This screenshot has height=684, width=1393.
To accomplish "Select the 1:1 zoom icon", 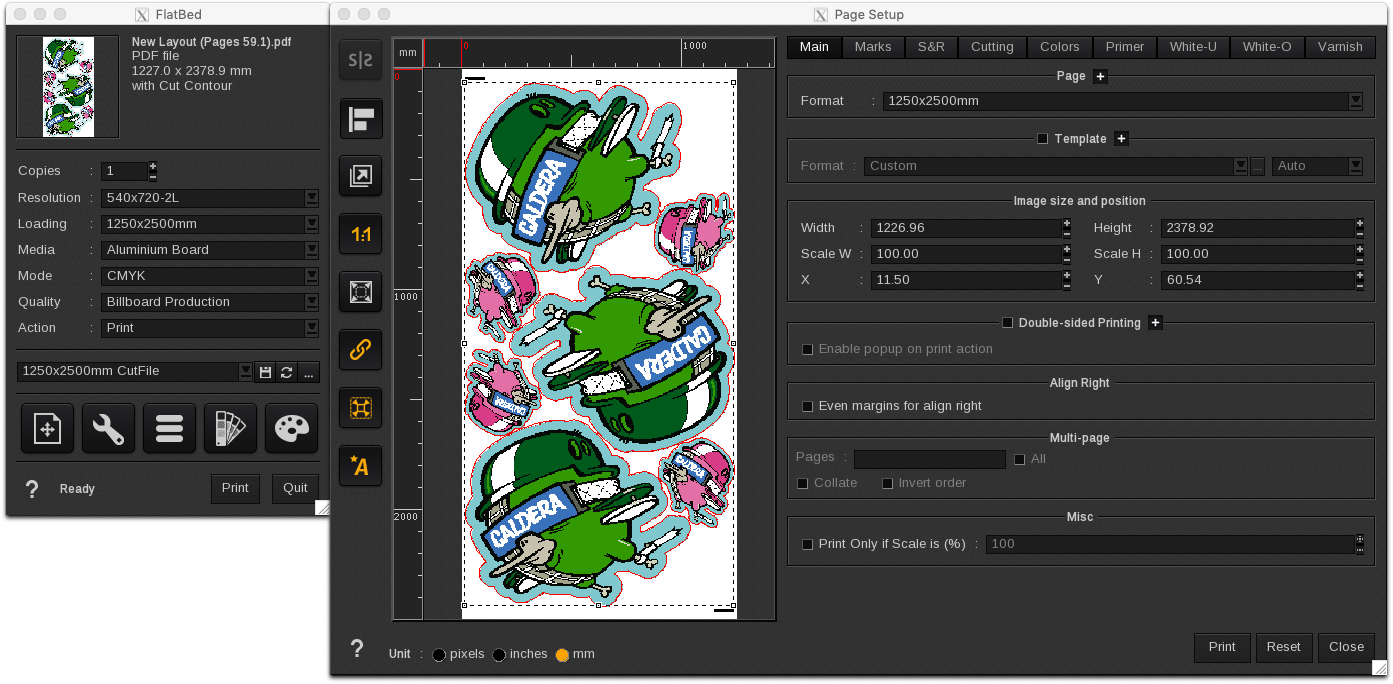I will pos(360,234).
